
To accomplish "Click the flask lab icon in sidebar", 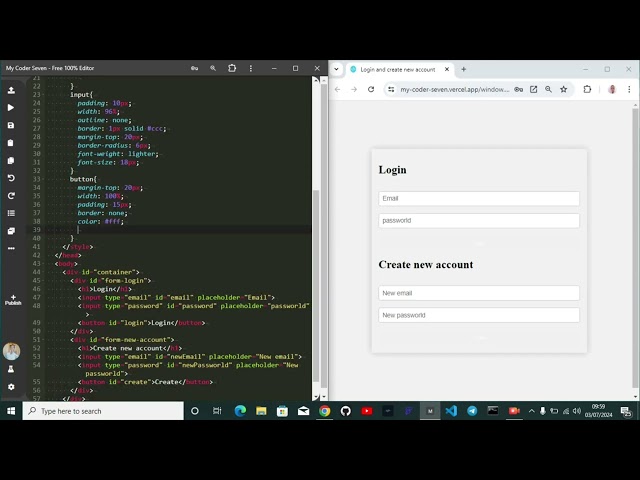I will click(11, 369).
